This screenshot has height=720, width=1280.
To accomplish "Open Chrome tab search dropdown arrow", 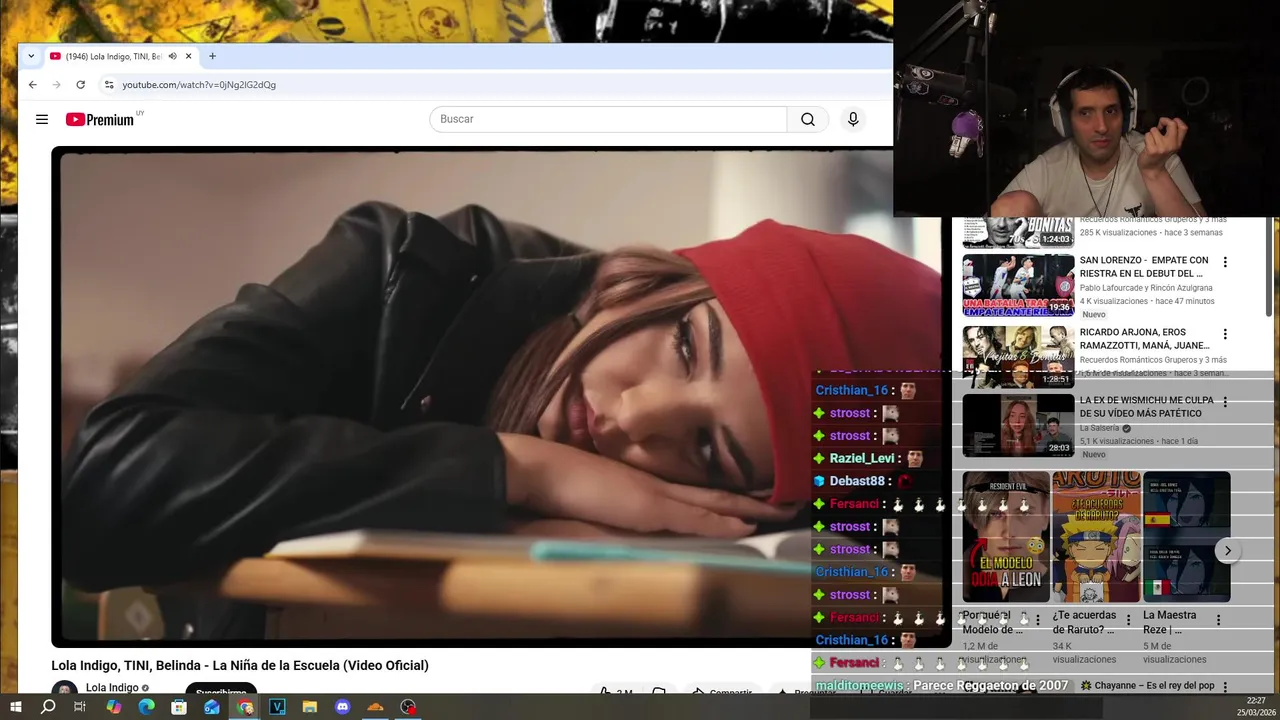I will click(x=31, y=56).
